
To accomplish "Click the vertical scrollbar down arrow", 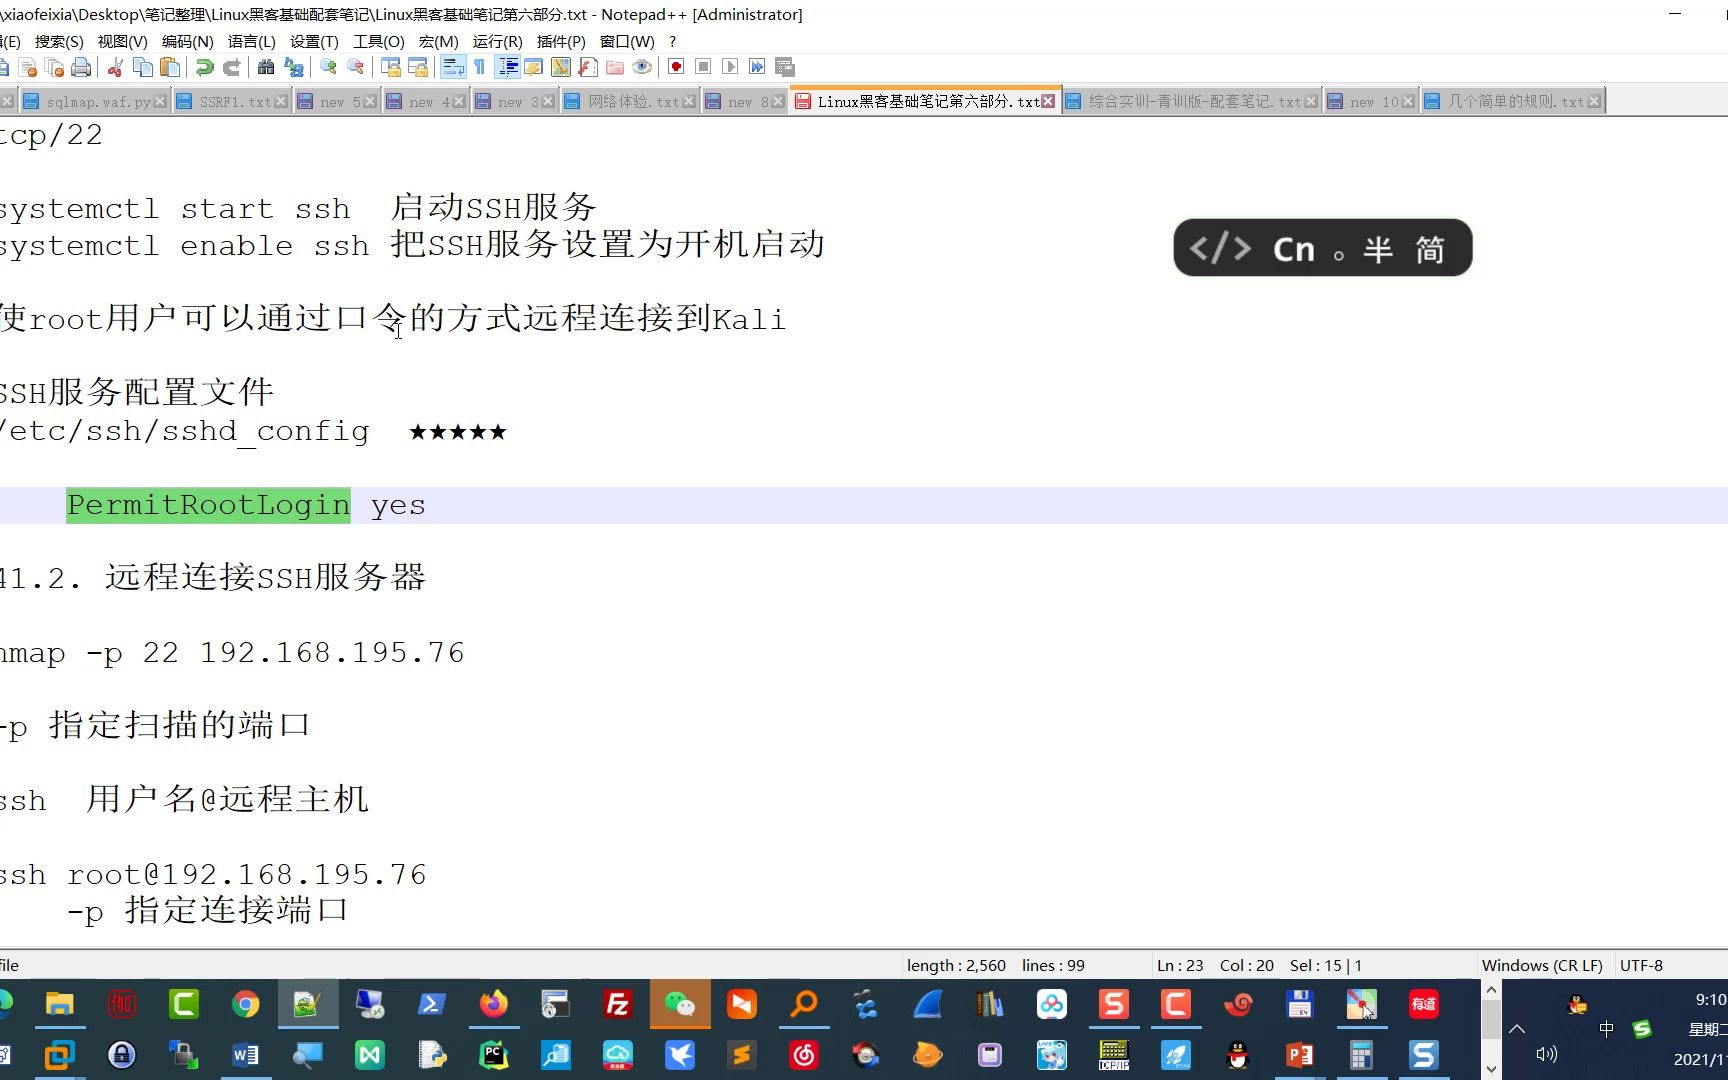I will click(x=1491, y=1070).
